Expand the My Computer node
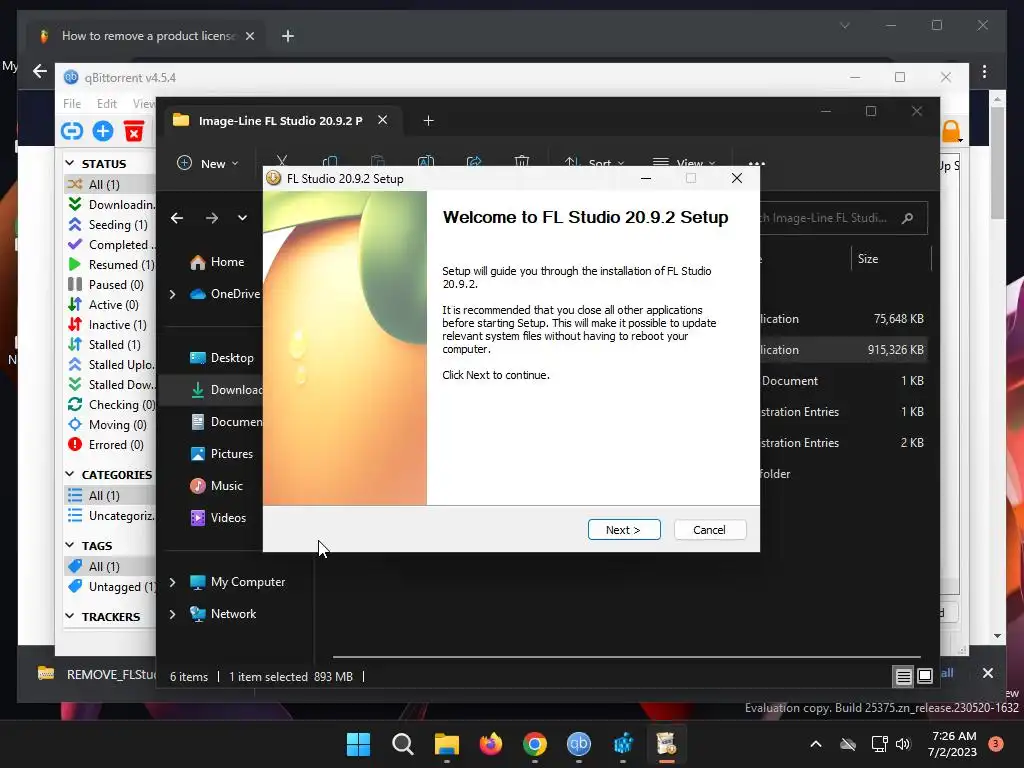 tap(172, 582)
